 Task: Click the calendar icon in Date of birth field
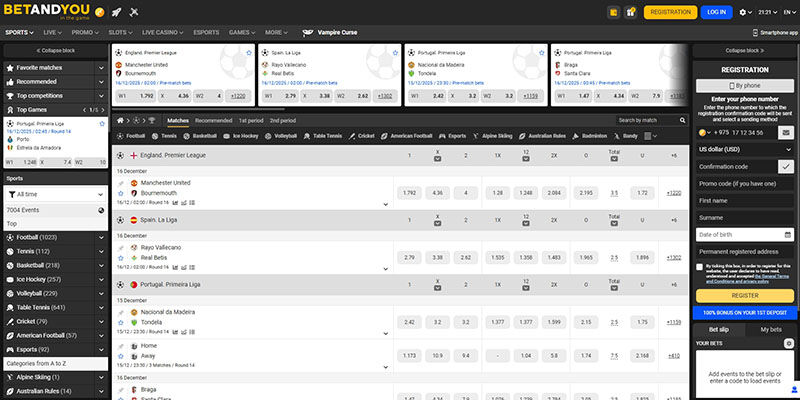(x=788, y=235)
